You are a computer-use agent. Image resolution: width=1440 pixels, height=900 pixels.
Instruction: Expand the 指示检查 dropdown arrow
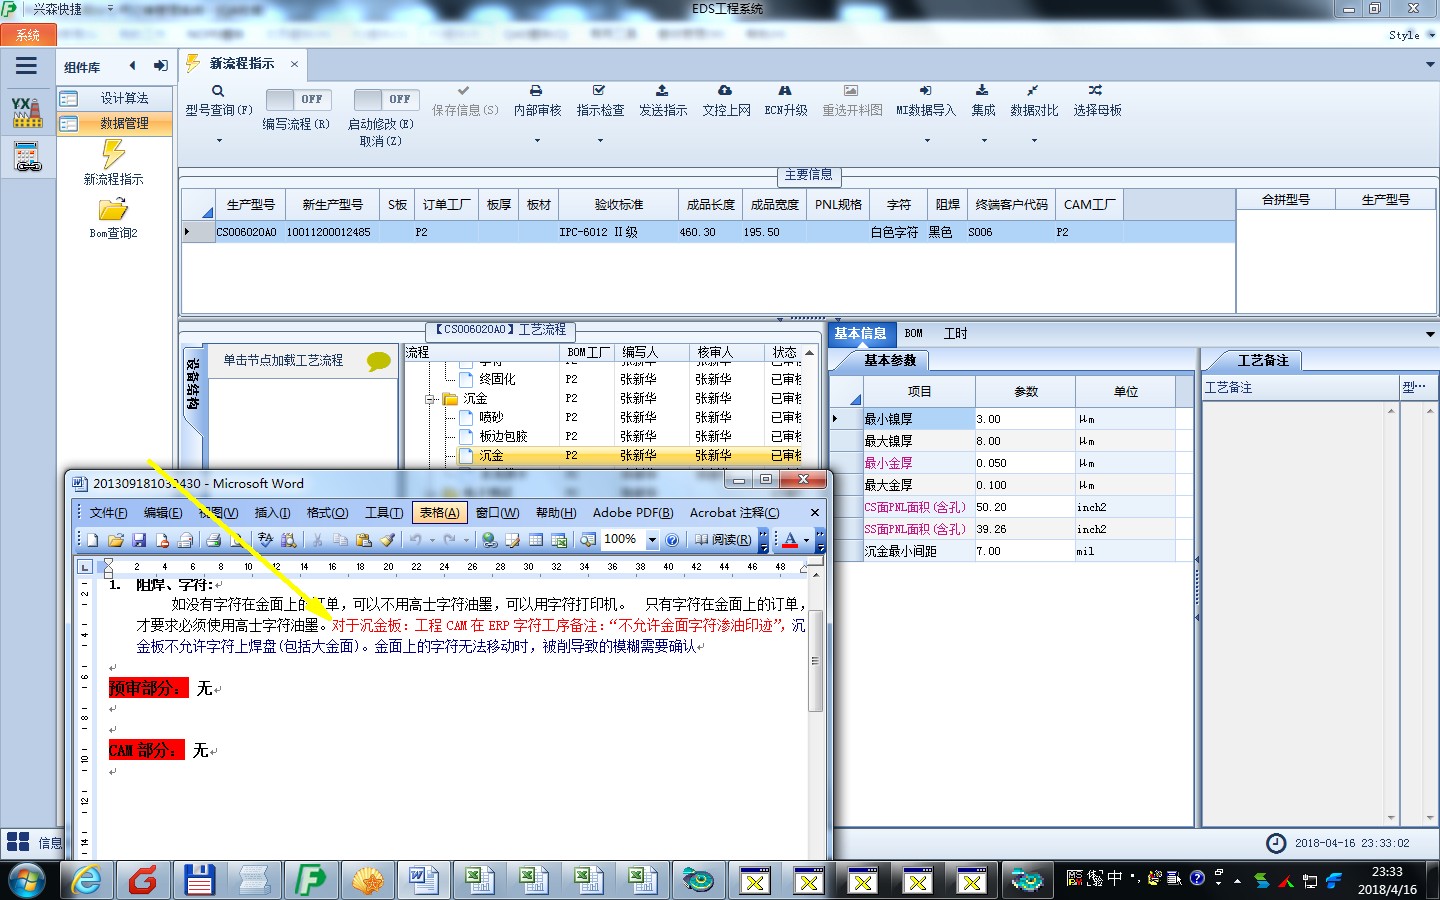coord(600,140)
